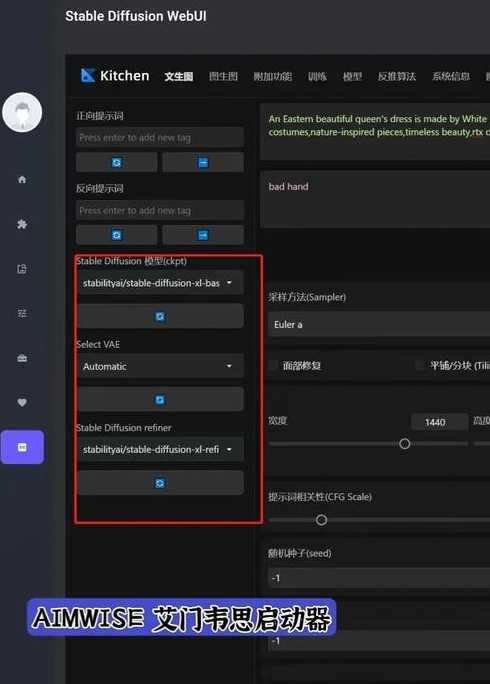The width and height of the screenshot is (490, 684).
Task: Click the 宽度 label
Action: (278, 421)
